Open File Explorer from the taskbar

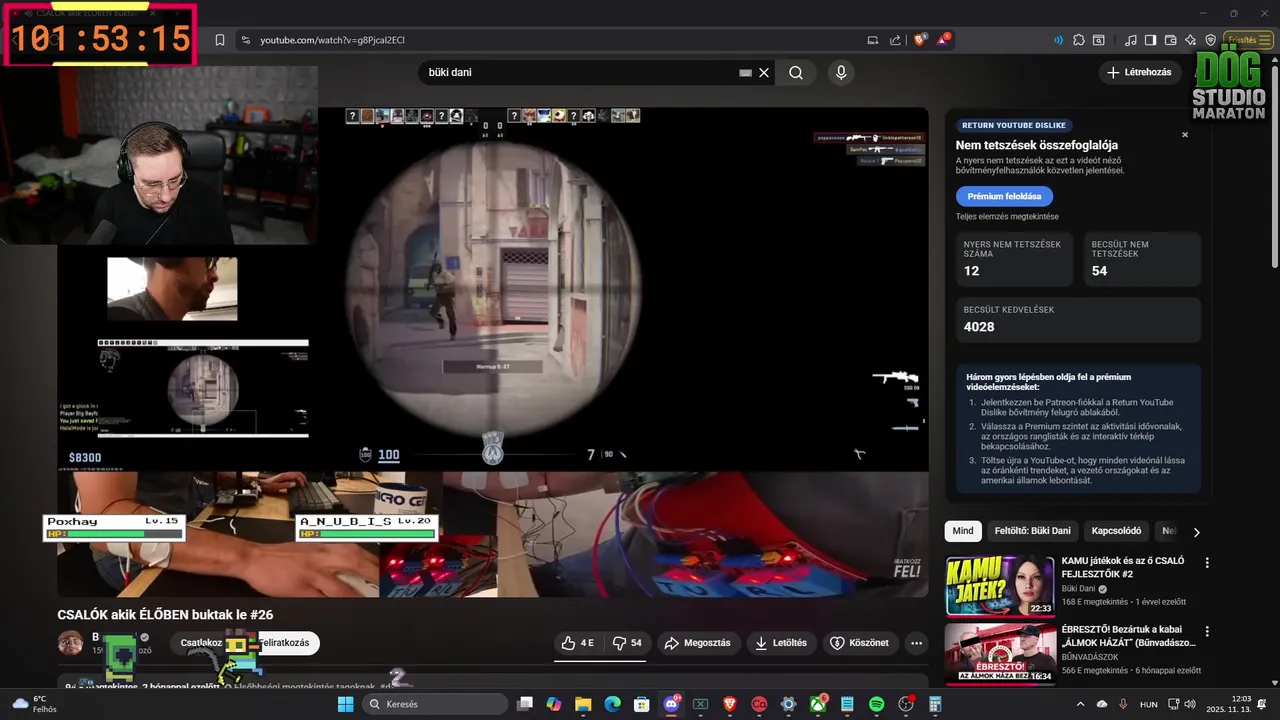[583, 704]
